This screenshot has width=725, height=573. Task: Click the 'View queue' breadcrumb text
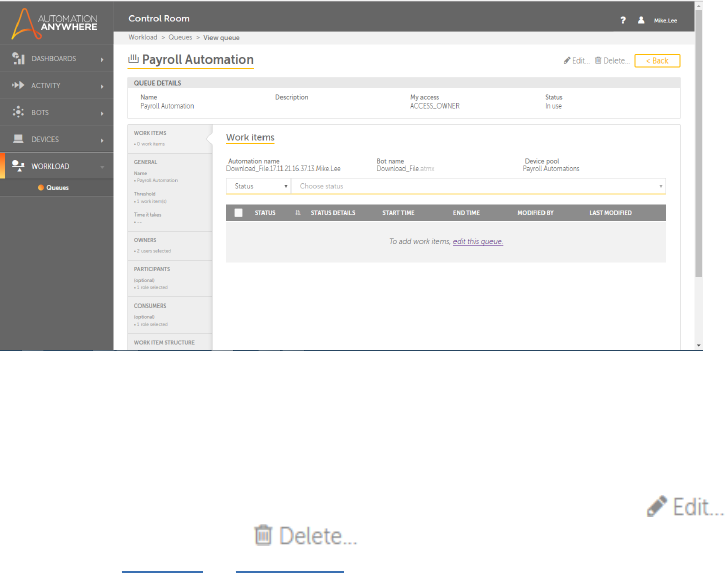point(221,37)
